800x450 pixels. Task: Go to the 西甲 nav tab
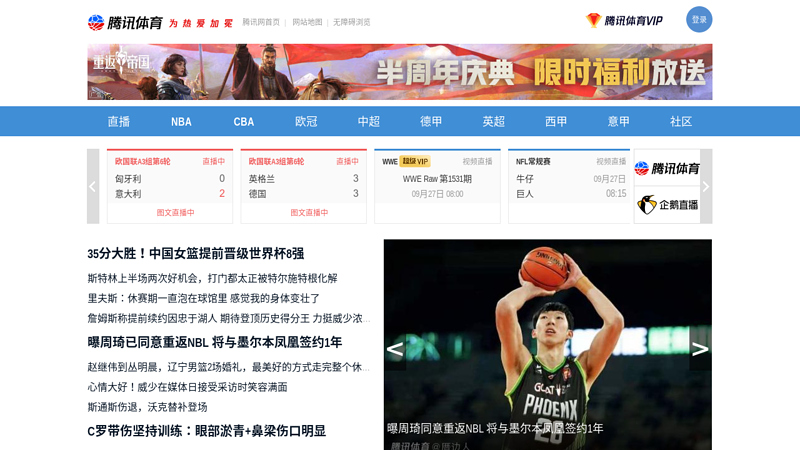[556, 121]
